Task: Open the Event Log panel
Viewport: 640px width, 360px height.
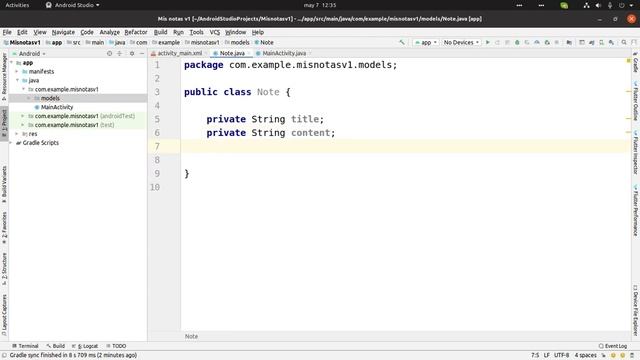Action: coord(613,346)
